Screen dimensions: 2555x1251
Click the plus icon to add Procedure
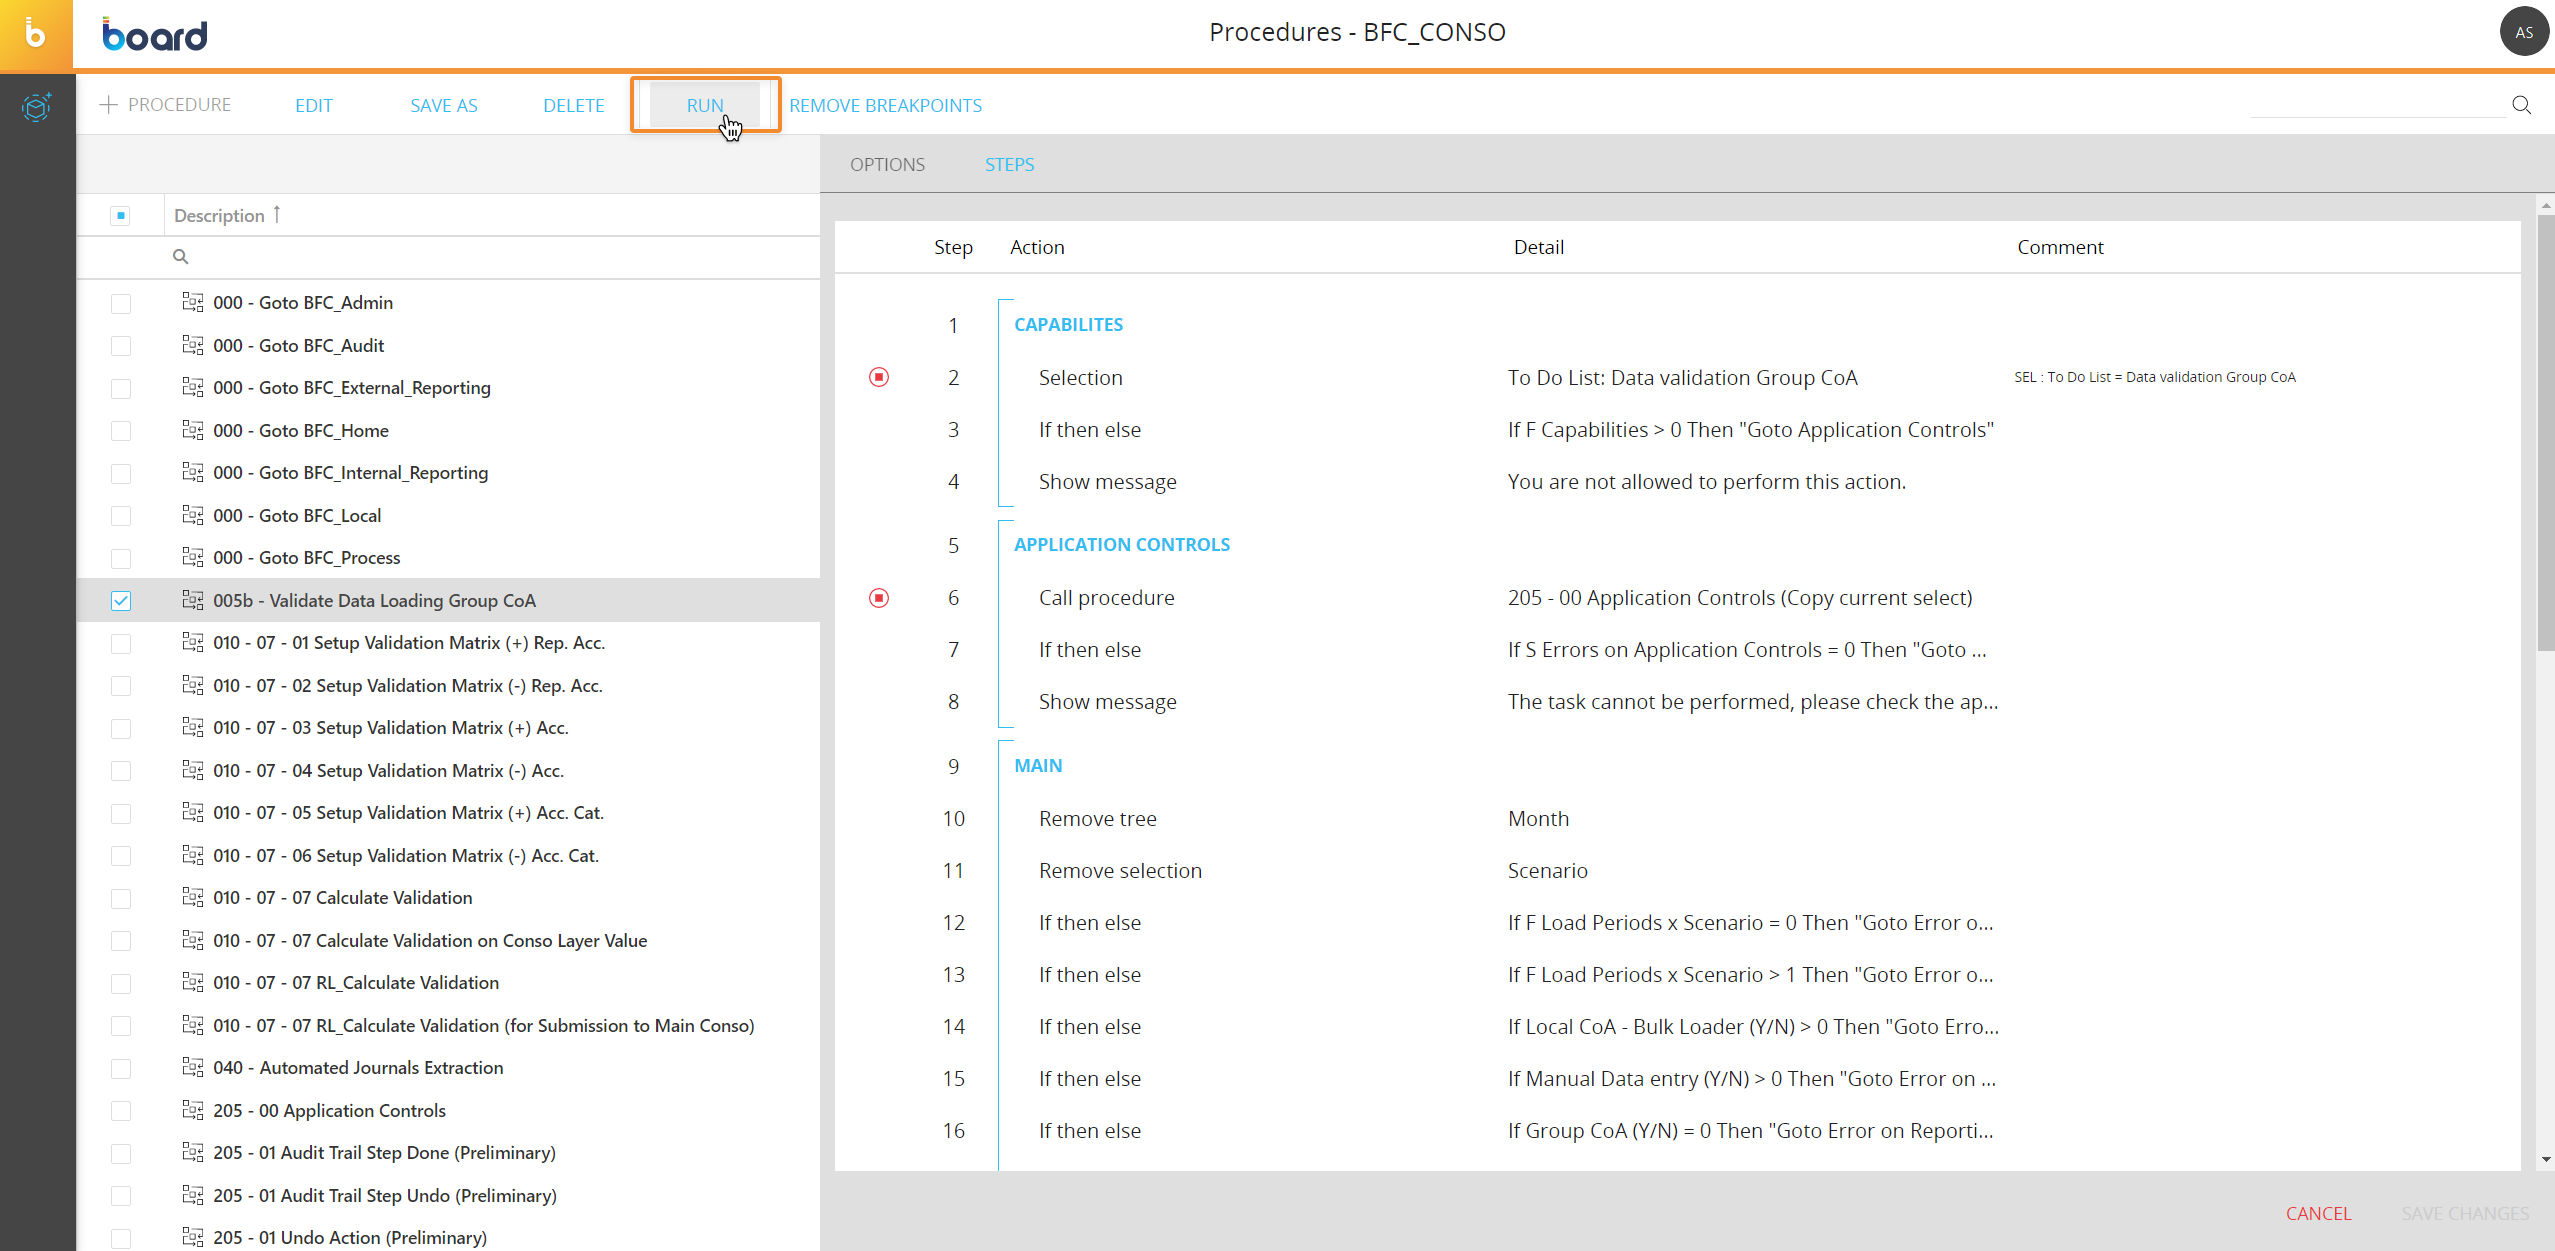[x=108, y=105]
